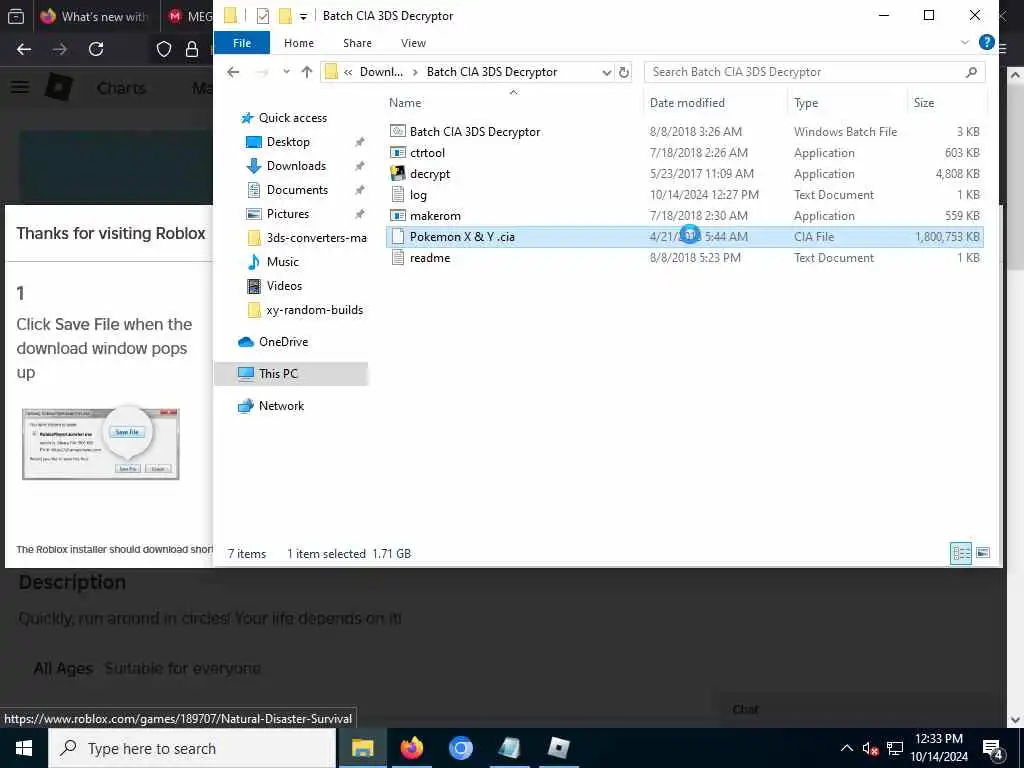Viewport: 1024px width, 768px height.
Task: Open Roblox hamburger menu in browser
Action: click(20, 87)
